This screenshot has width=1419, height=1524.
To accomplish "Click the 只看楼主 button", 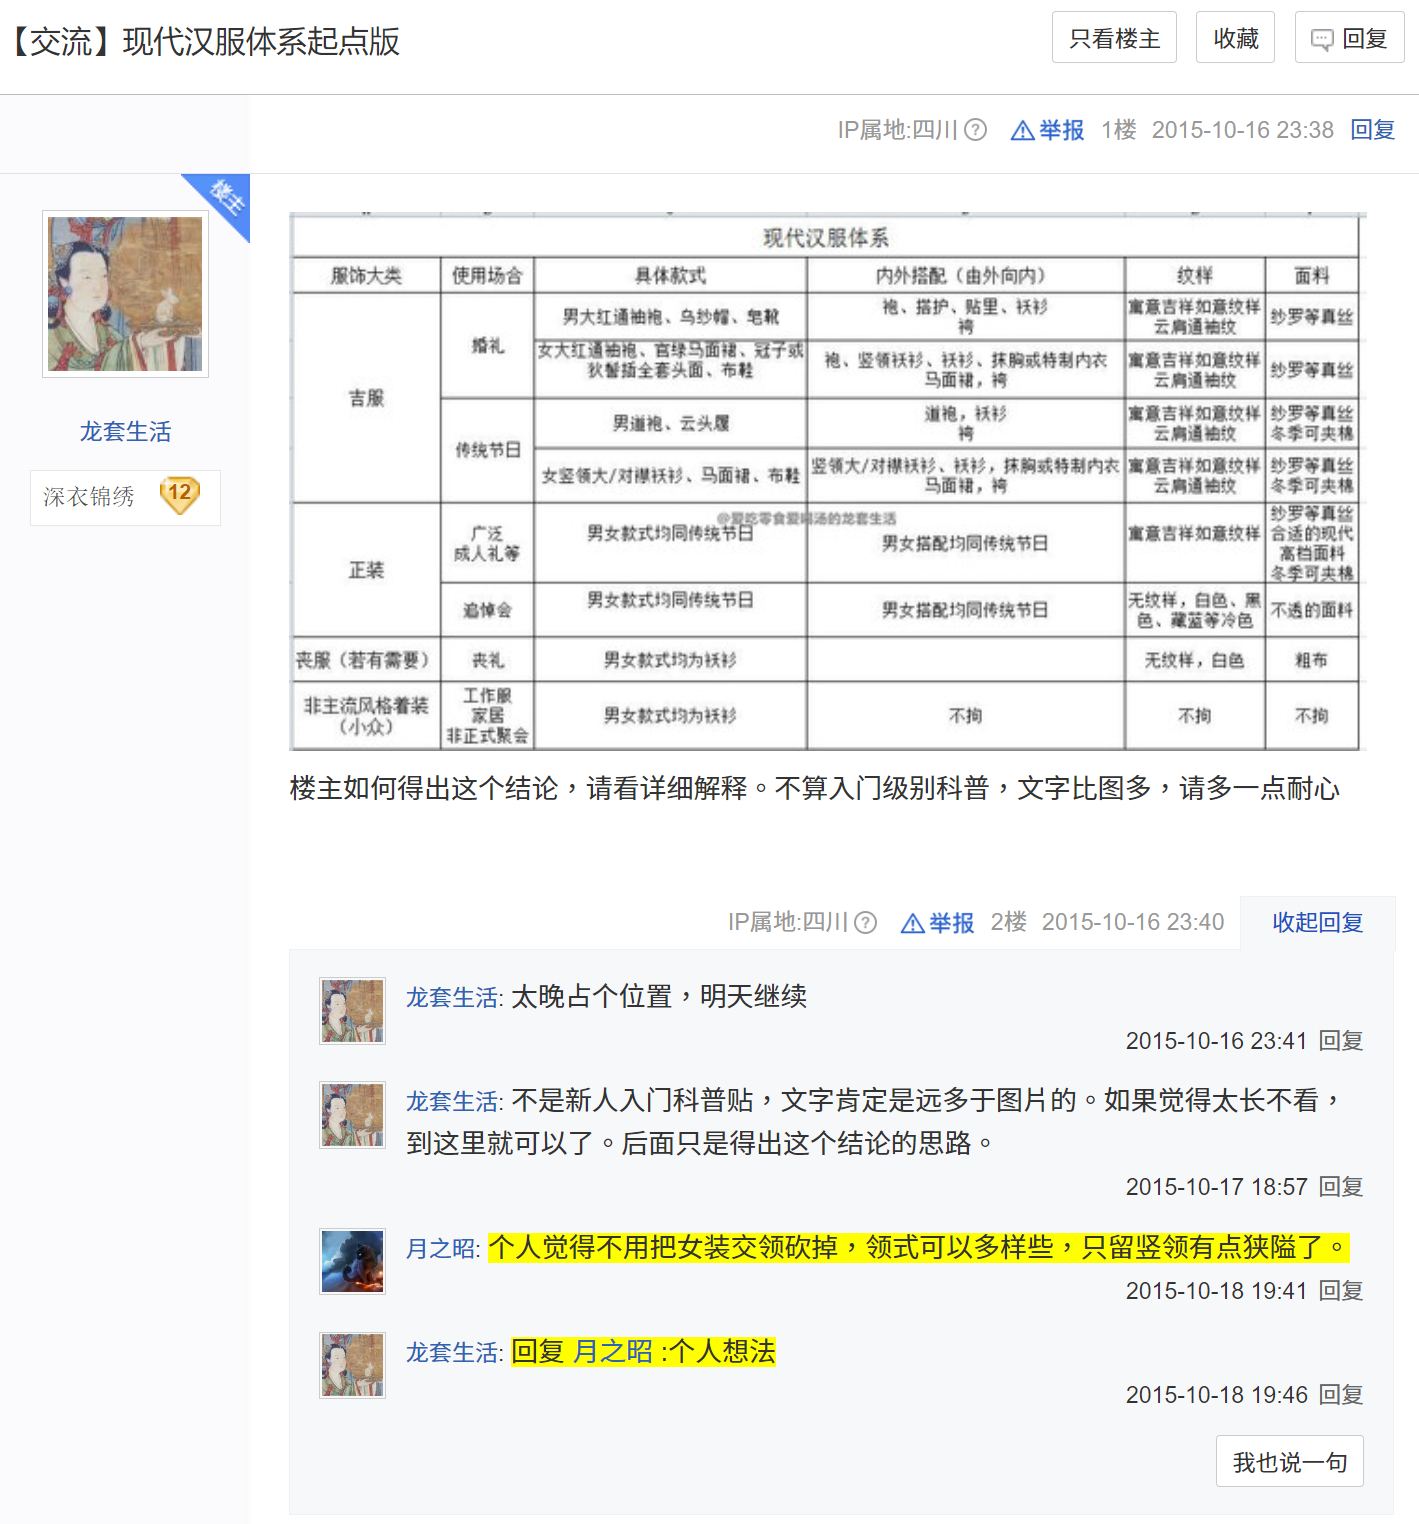I will tap(1114, 38).
